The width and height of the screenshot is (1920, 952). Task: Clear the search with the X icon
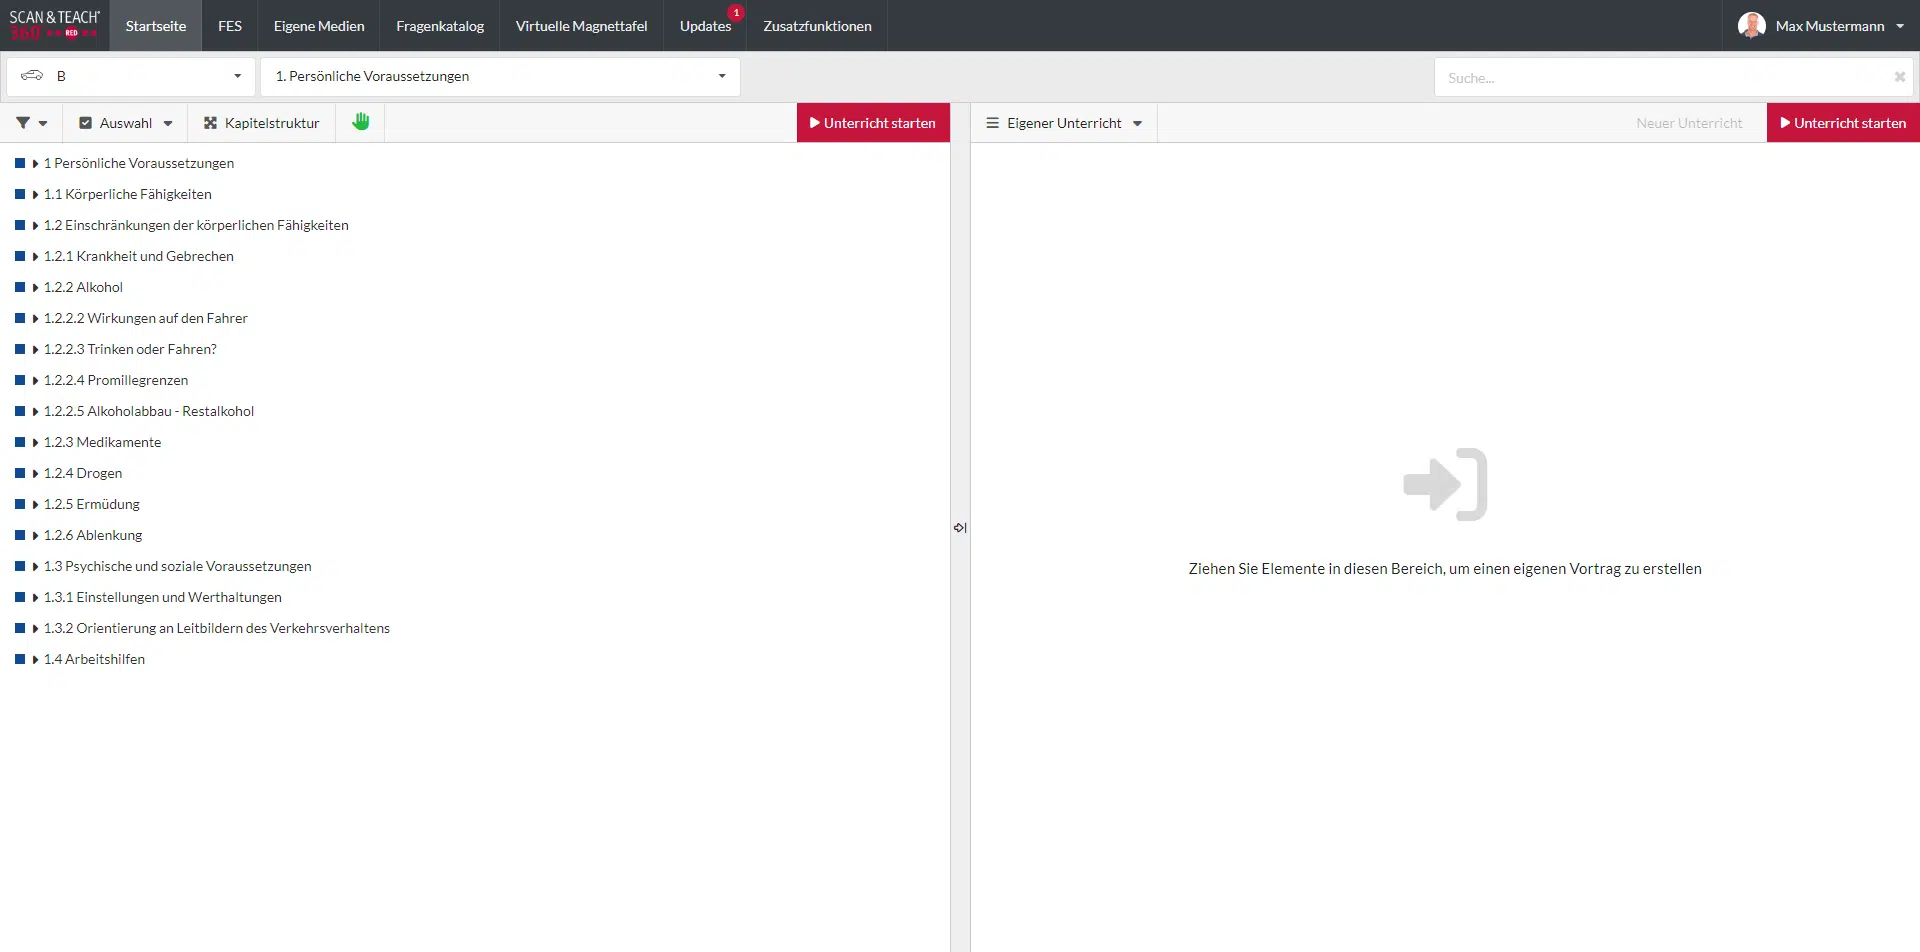click(x=1899, y=77)
